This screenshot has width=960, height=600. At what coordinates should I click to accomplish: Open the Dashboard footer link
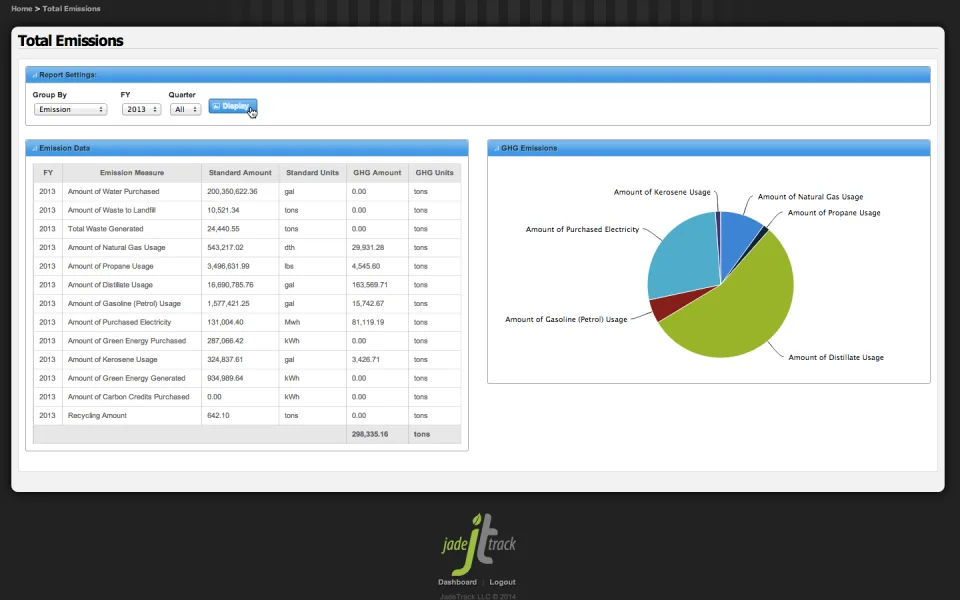click(x=457, y=582)
